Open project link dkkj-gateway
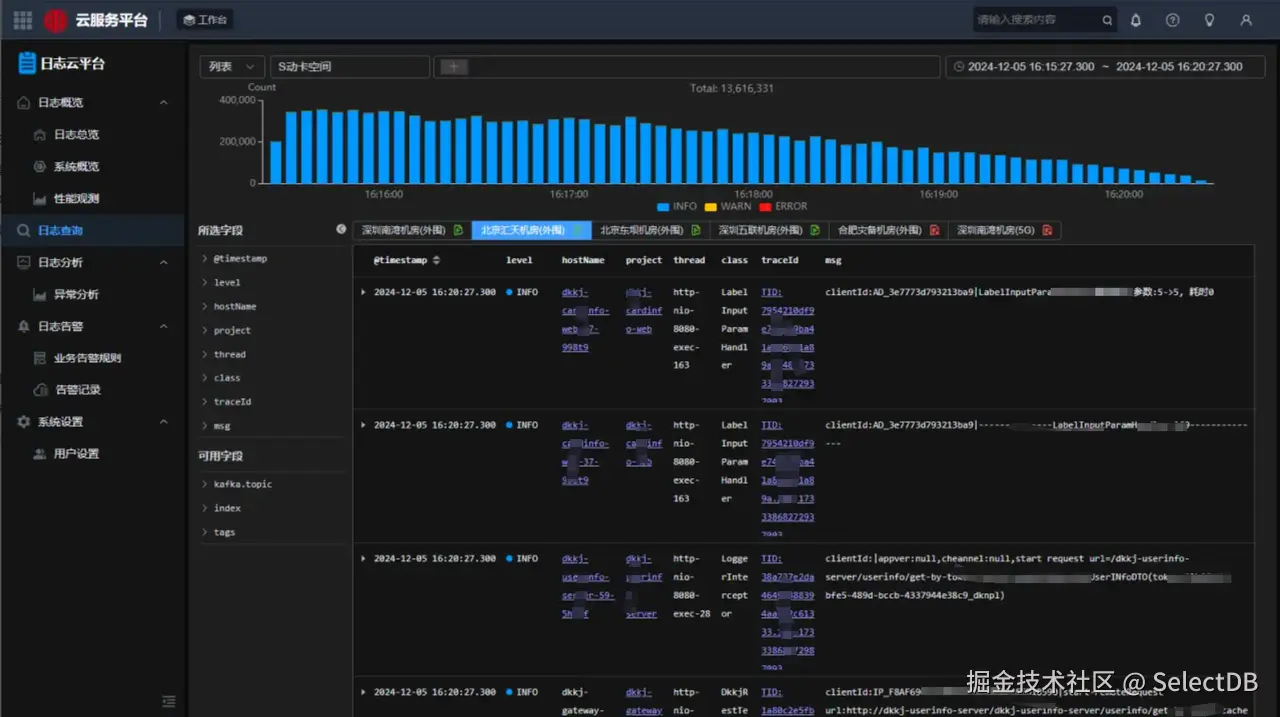This screenshot has width=1280, height=717. (x=644, y=701)
